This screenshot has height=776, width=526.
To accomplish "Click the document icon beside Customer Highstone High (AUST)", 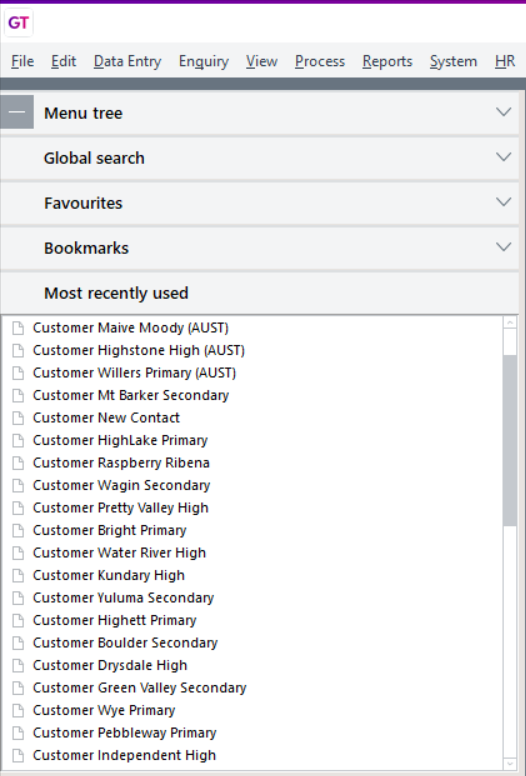I will pos(18,350).
